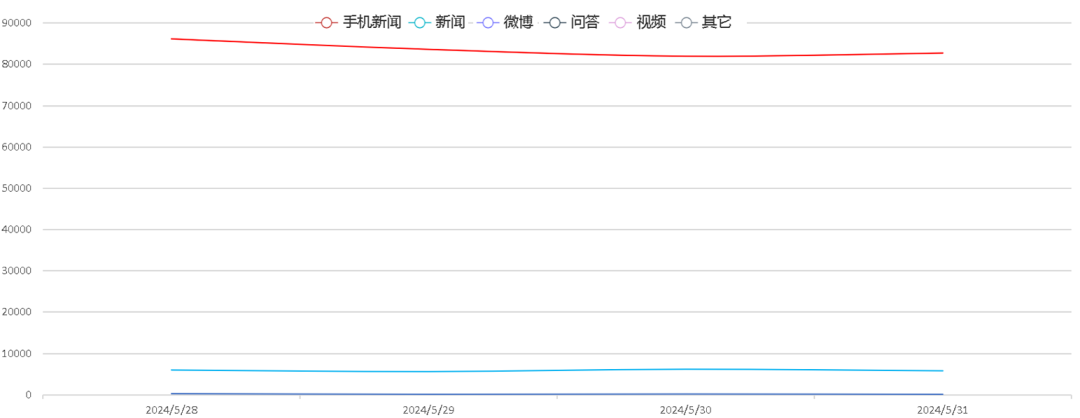Select the 2024/5/31 date on the axis
1080x418 pixels.
[942, 410]
